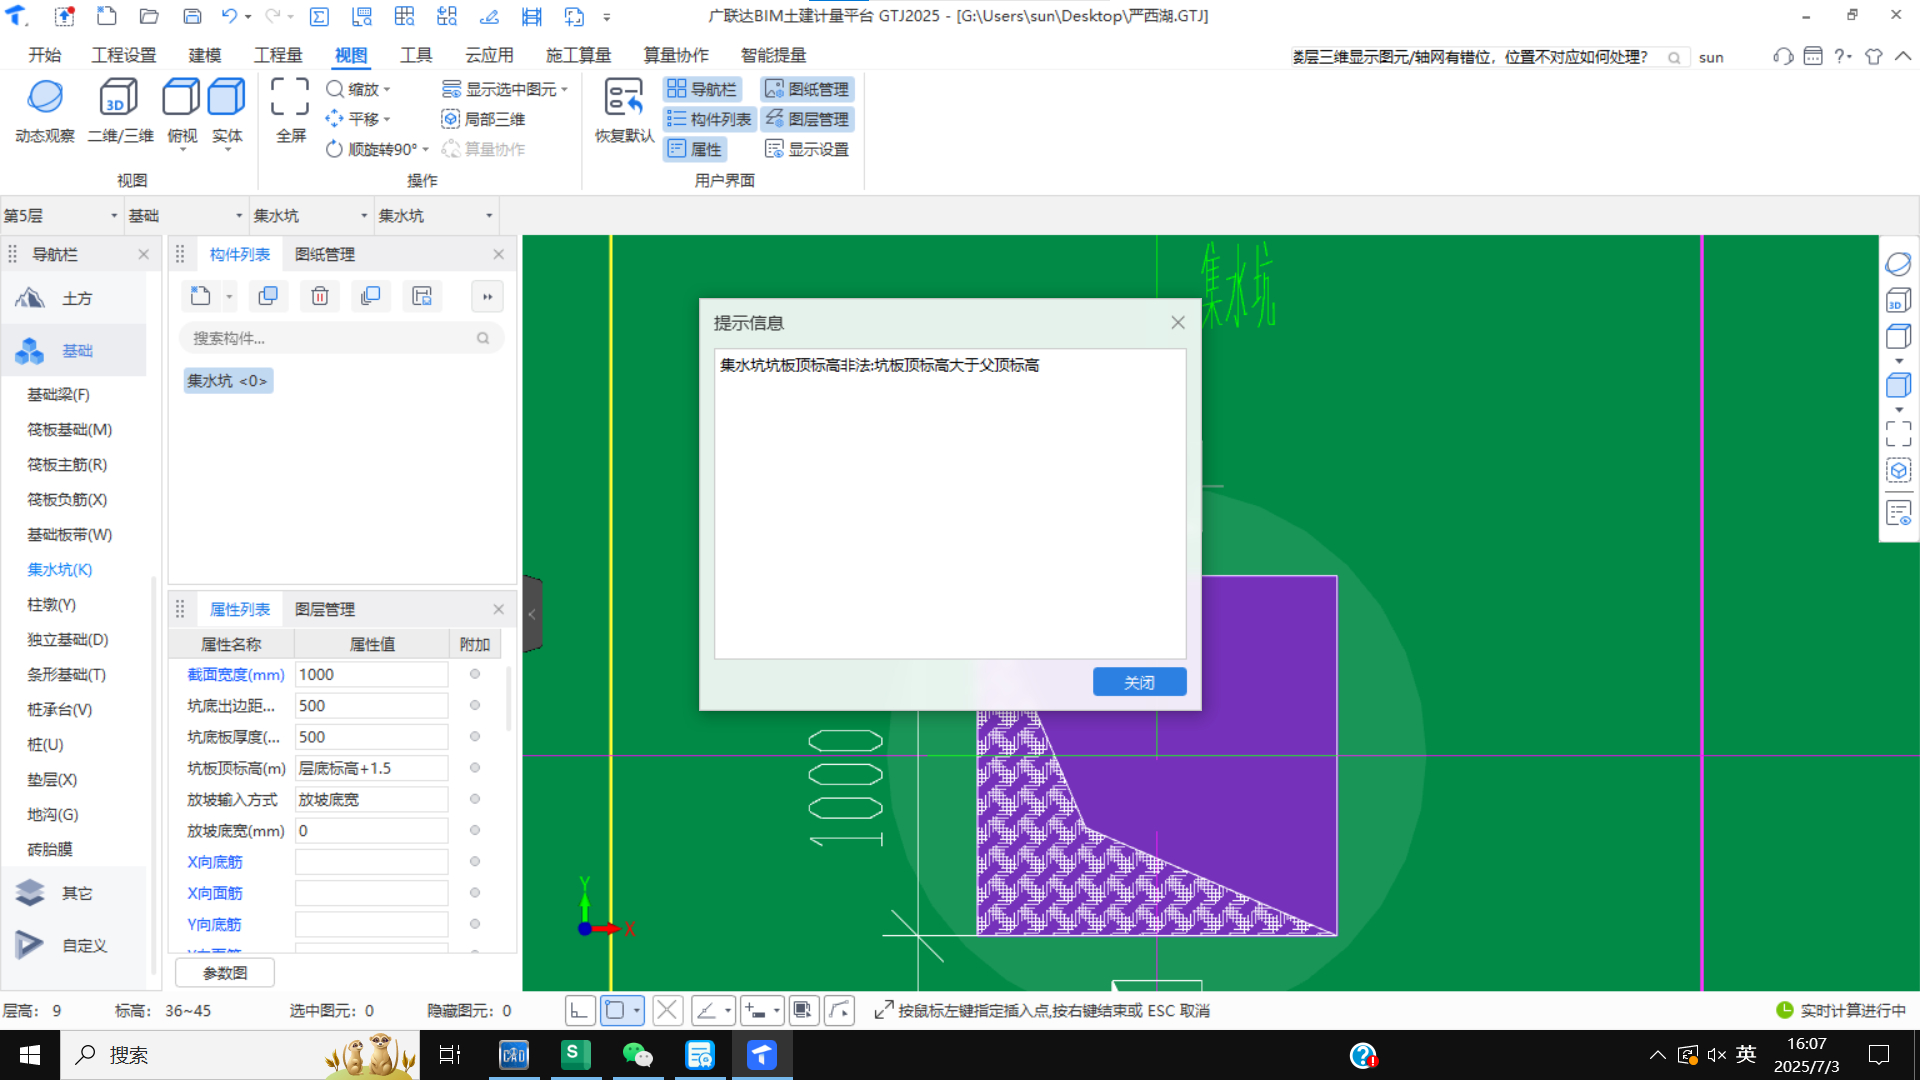Open CAD app from taskbar
Screen dimensions: 1920x1080
coord(513,1055)
